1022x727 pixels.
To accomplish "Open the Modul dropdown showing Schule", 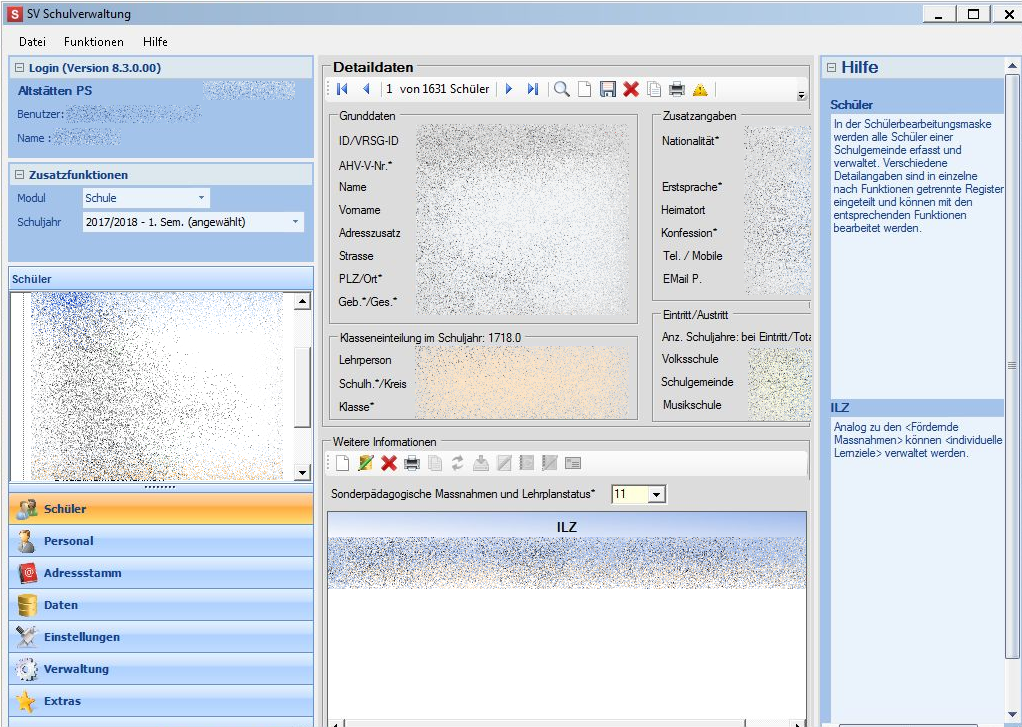I will [201, 198].
